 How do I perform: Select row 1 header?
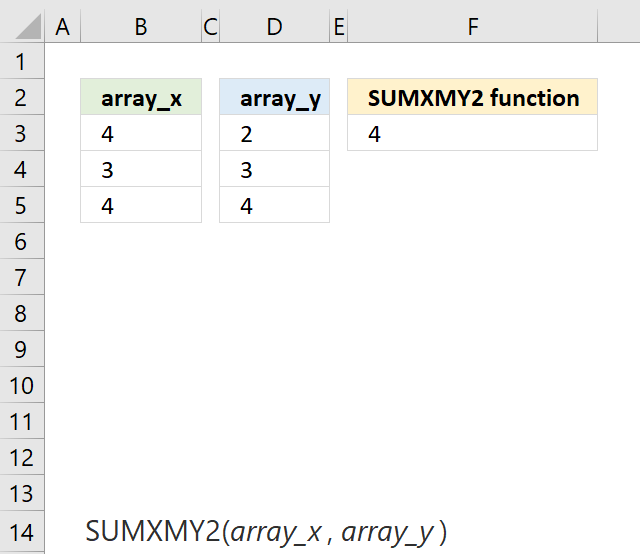pyautogui.click(x=22, y=61)
